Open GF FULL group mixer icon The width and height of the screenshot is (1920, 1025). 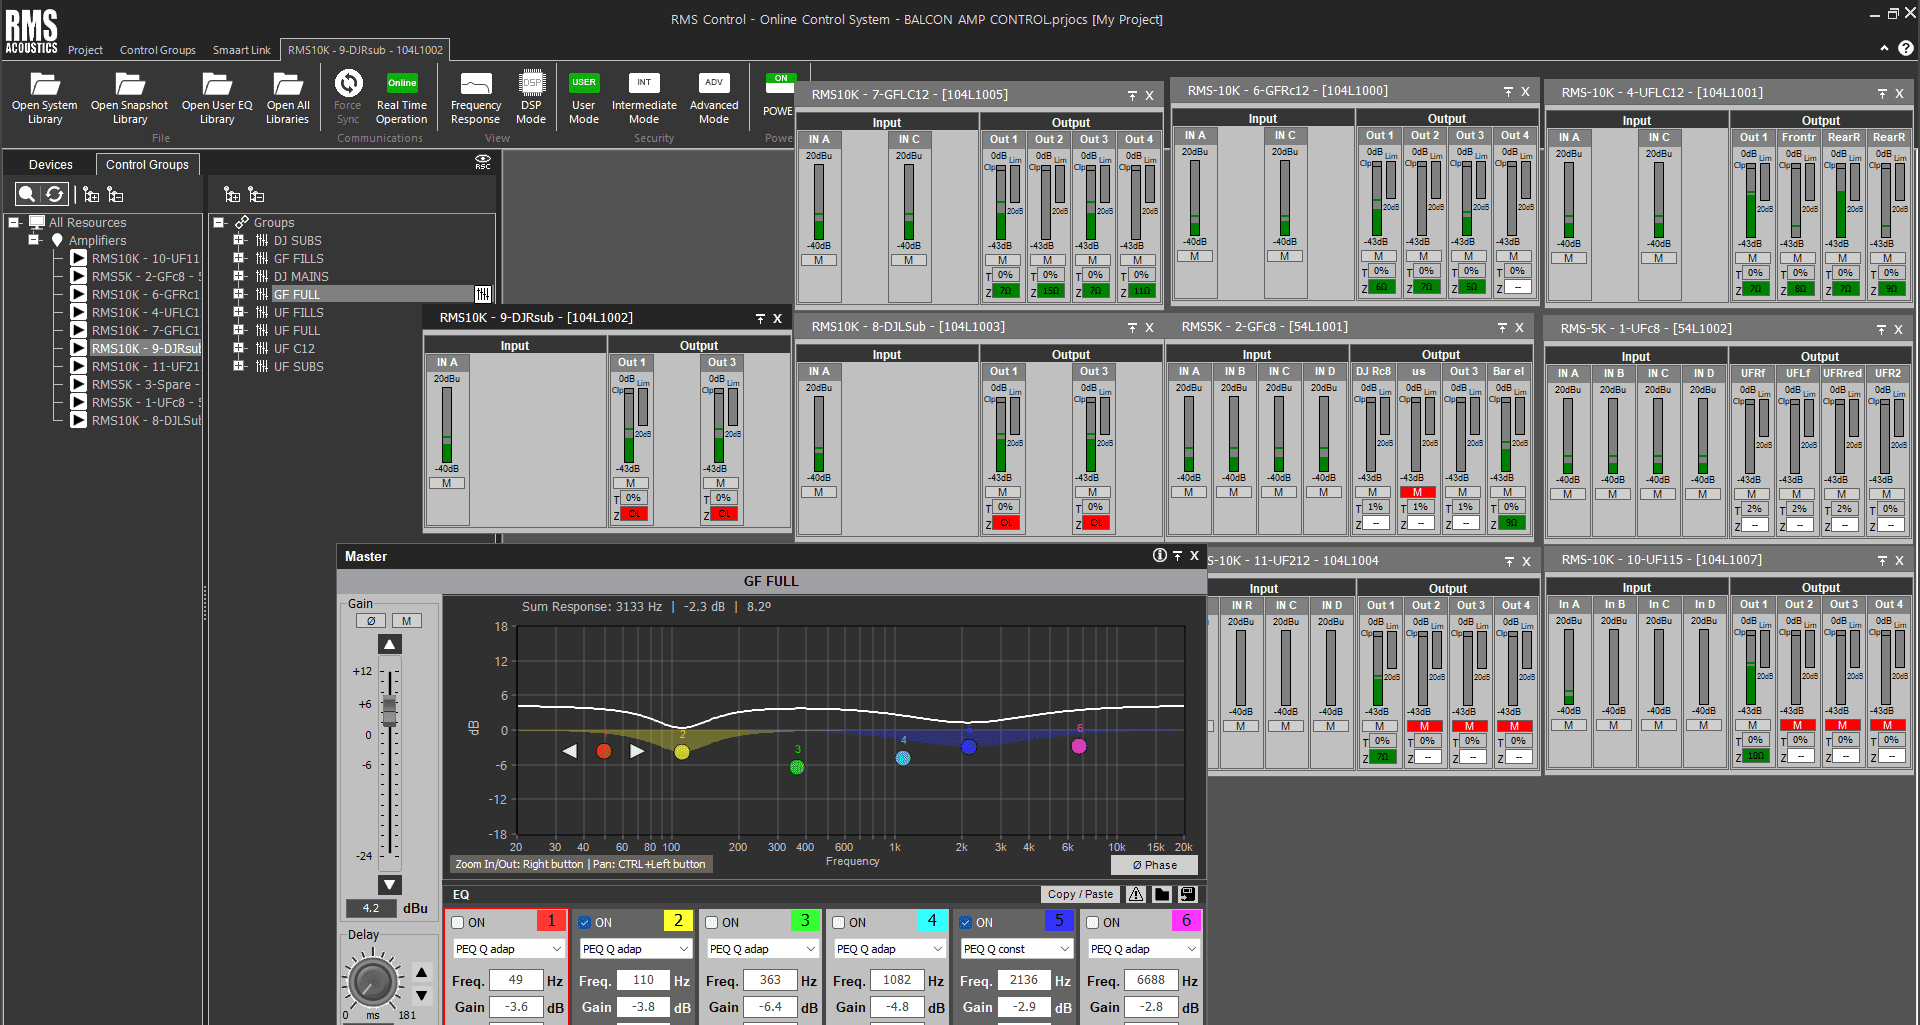[x=483, y=294]
